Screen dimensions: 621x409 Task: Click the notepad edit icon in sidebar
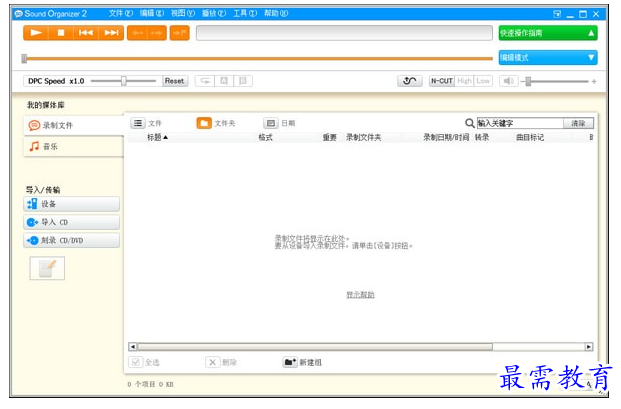pos(48,268)
